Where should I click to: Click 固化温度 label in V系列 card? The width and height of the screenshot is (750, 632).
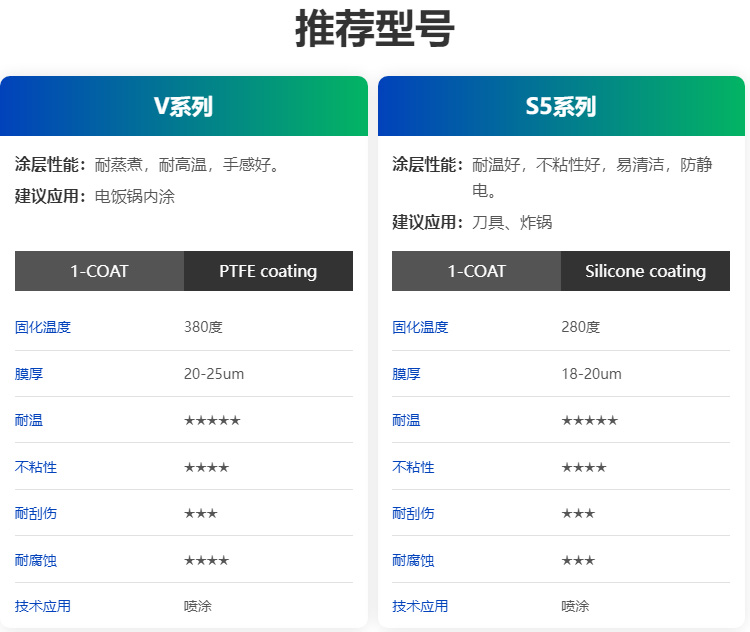tap(43, 327)
